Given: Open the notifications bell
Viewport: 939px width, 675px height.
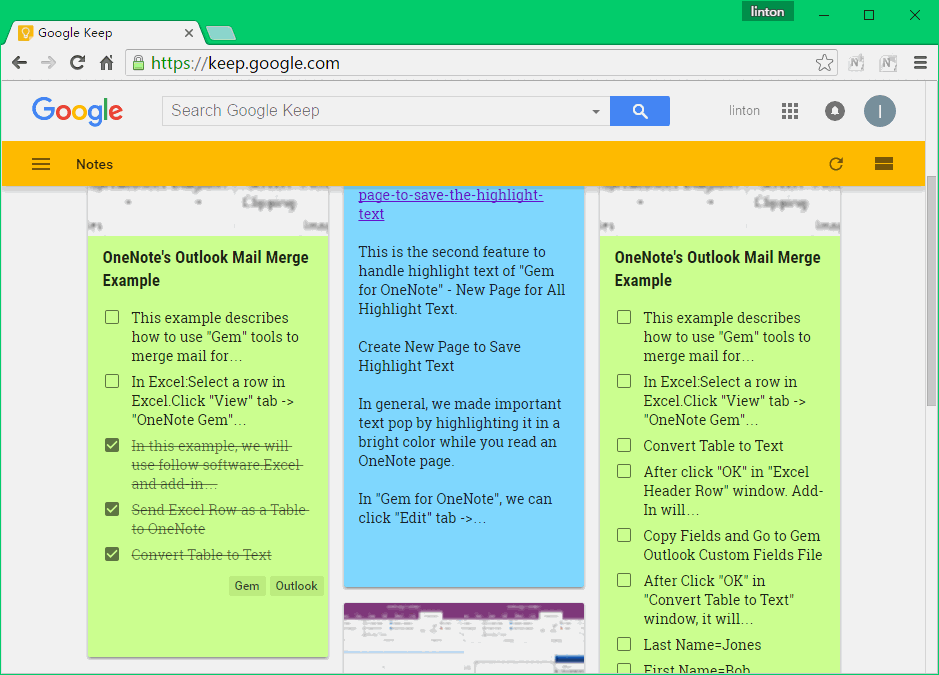Looking at the screenshot, I should point(835,111).
